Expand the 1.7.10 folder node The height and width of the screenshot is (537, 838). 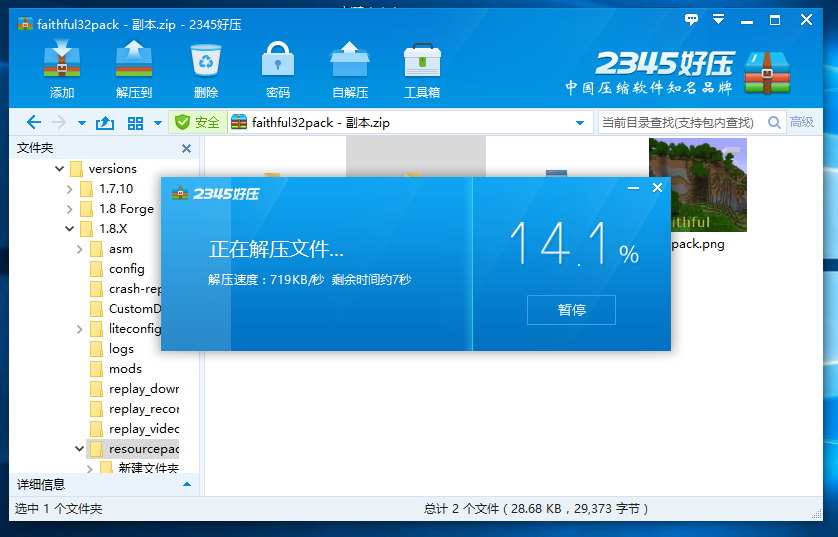click(69, 189)
